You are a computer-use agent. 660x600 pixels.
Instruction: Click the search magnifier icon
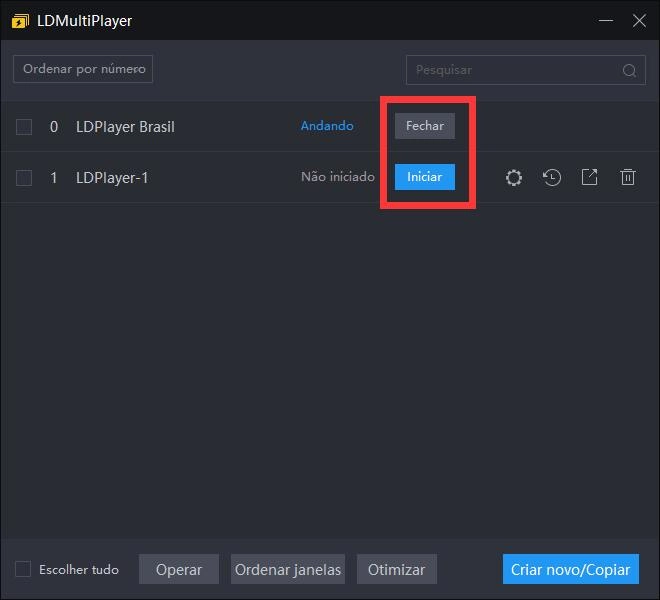pyautogui.click(x=629, y=70)
